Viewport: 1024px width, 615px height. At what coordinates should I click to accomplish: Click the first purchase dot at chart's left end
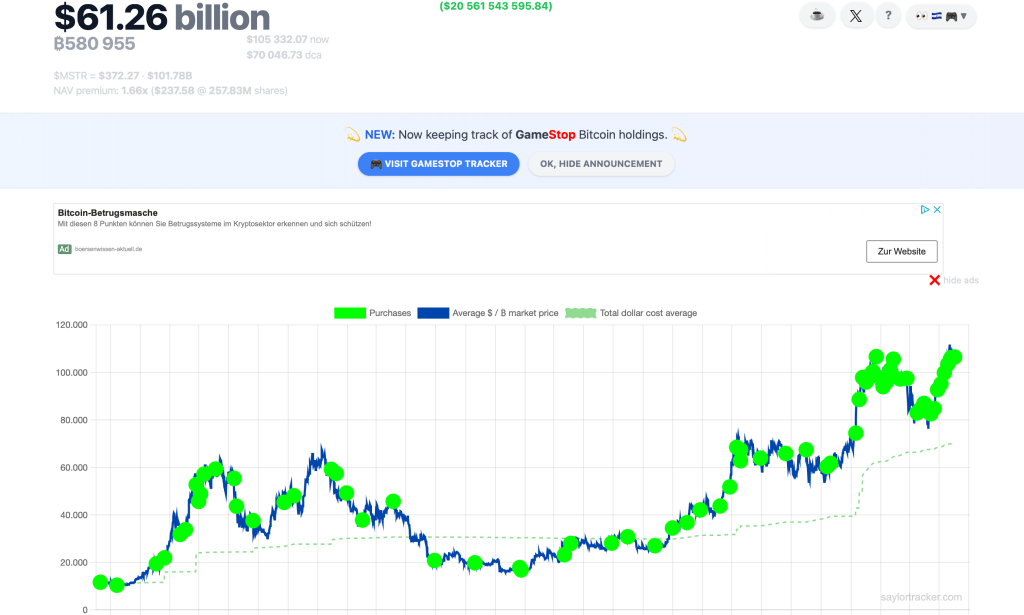coord(100,582)
